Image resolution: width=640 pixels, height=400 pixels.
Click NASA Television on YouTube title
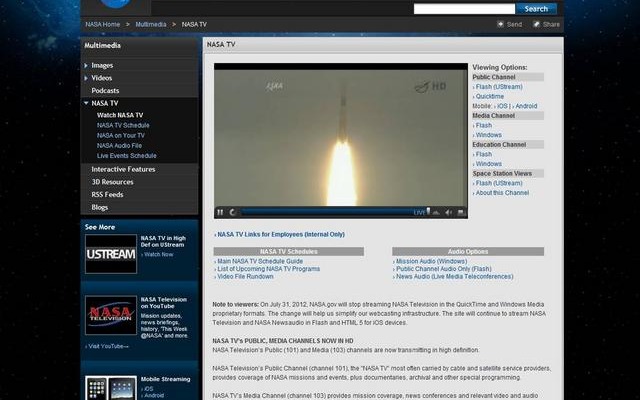pos(164,302)
